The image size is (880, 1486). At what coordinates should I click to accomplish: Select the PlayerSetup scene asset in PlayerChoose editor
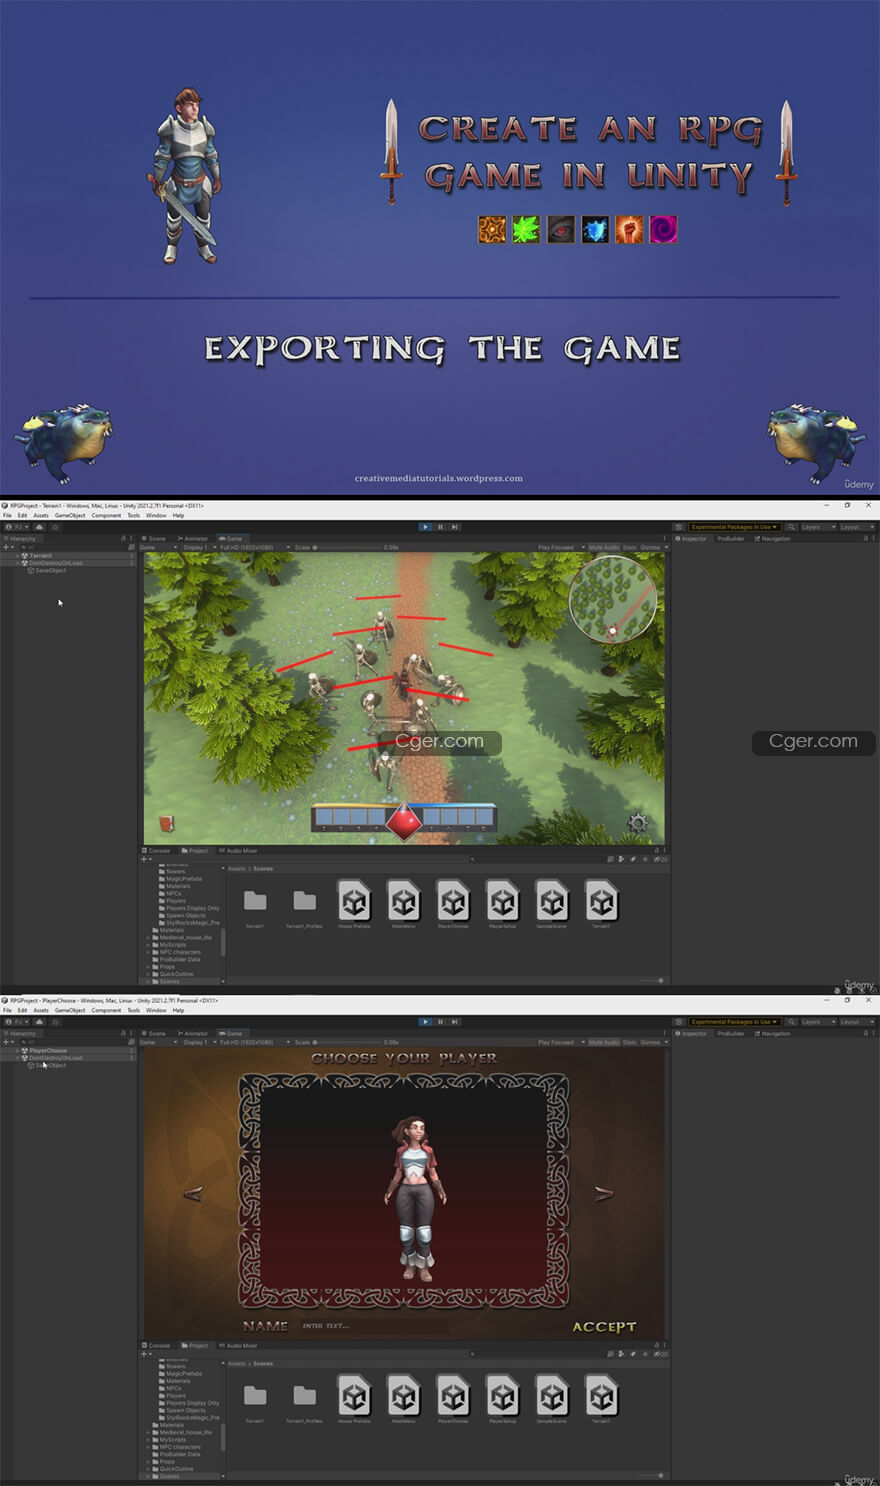[502, 1398]
